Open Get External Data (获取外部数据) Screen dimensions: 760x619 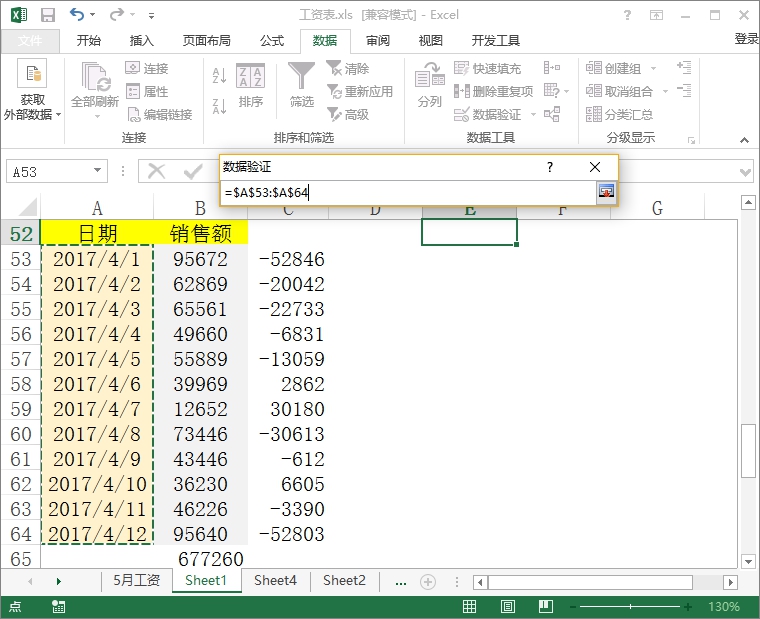32,90
